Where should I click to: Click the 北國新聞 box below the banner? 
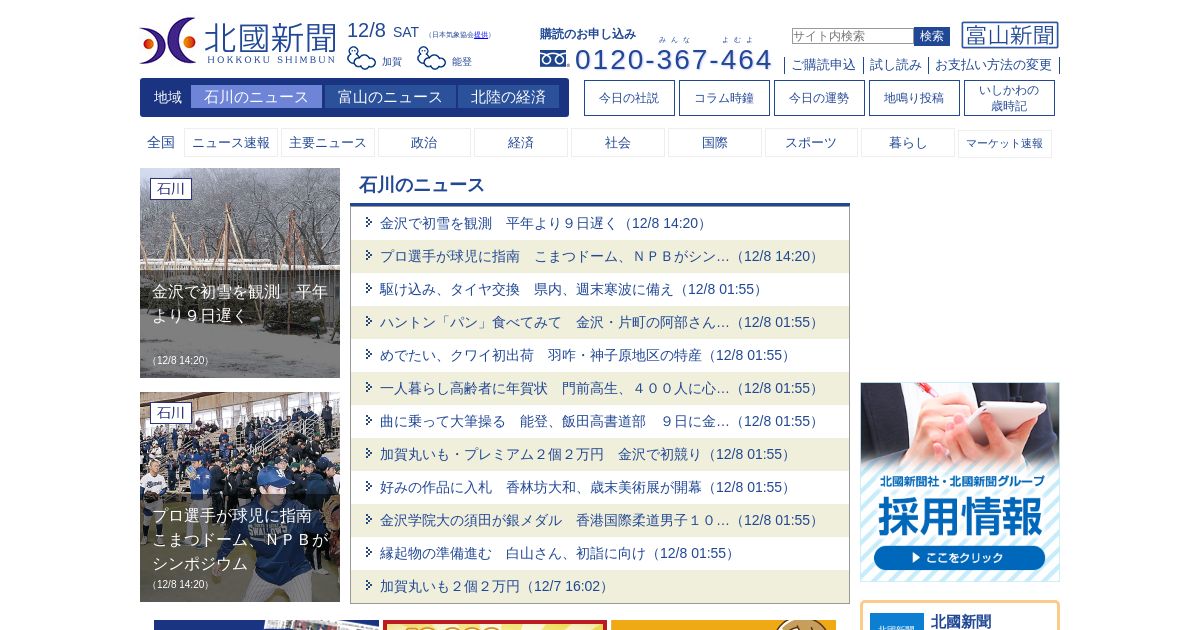point(960,617)
